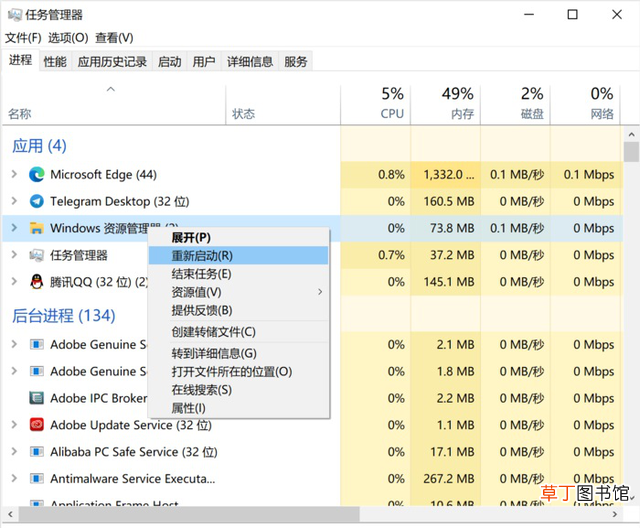Choose 结束任务(E) in the context menu
The height and width of the screenshot is (528, 640).
(238, 274)
